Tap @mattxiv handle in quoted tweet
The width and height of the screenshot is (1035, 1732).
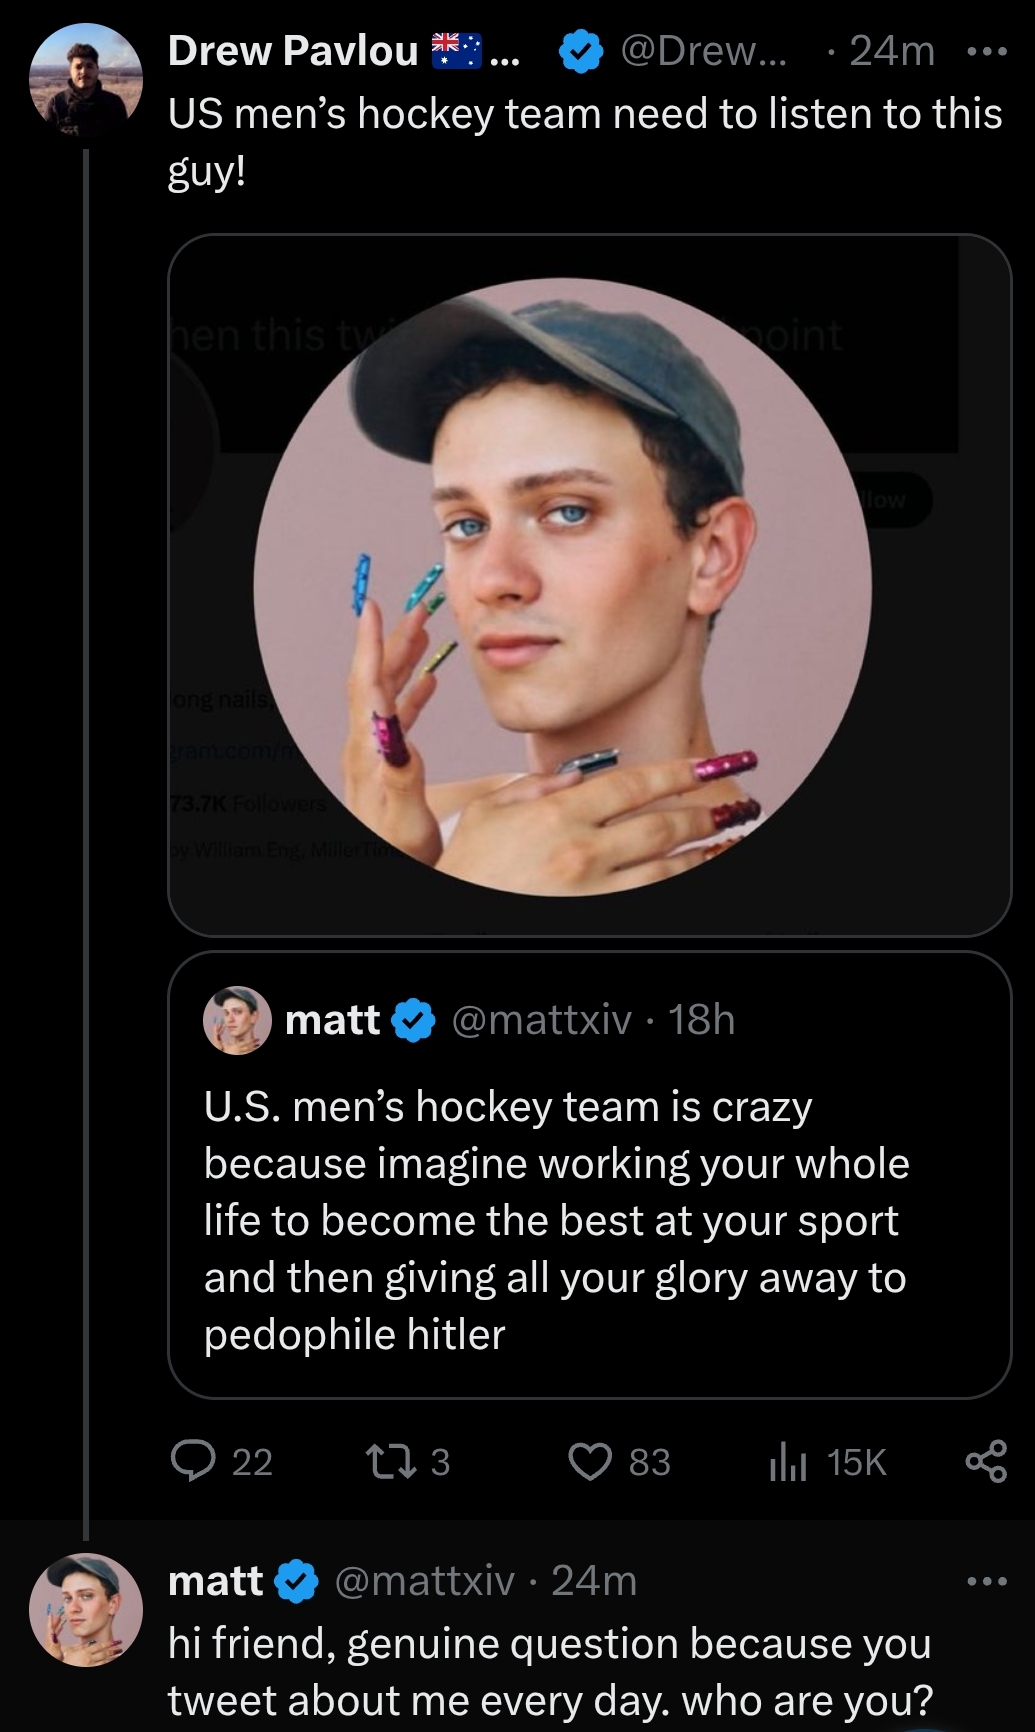point(541,1020)
